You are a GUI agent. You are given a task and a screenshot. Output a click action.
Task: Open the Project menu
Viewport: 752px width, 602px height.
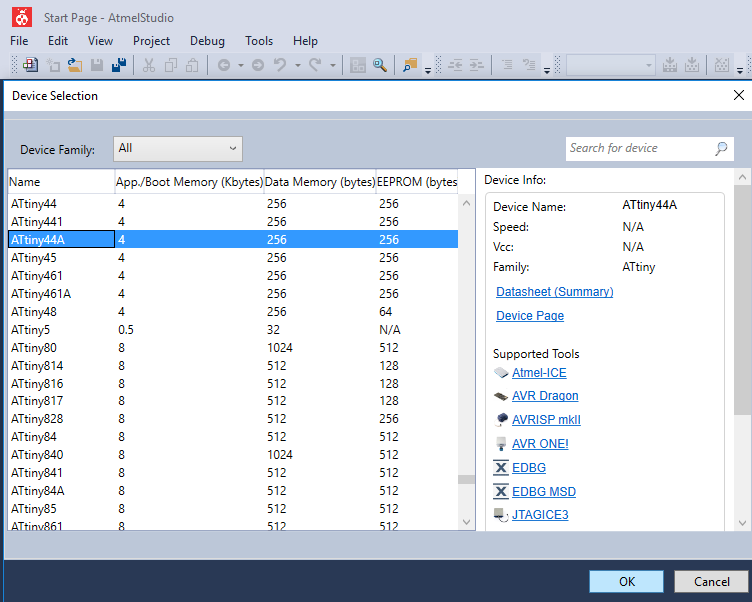pos(152,41)
